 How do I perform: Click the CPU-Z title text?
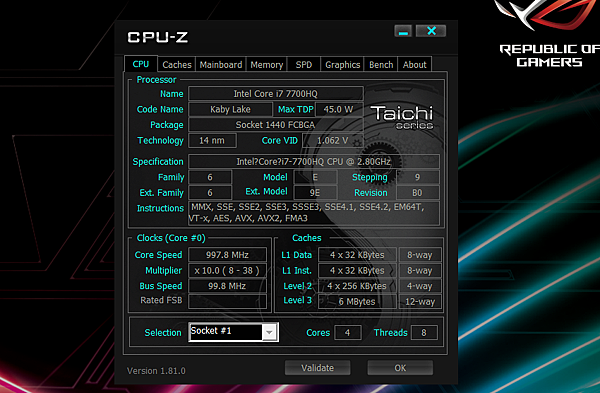click(158, 37)
